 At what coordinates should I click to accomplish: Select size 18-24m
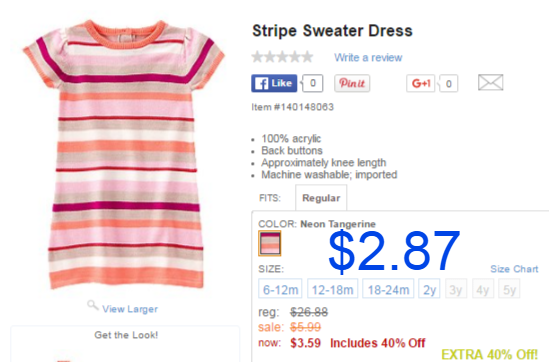click(388, 289)
